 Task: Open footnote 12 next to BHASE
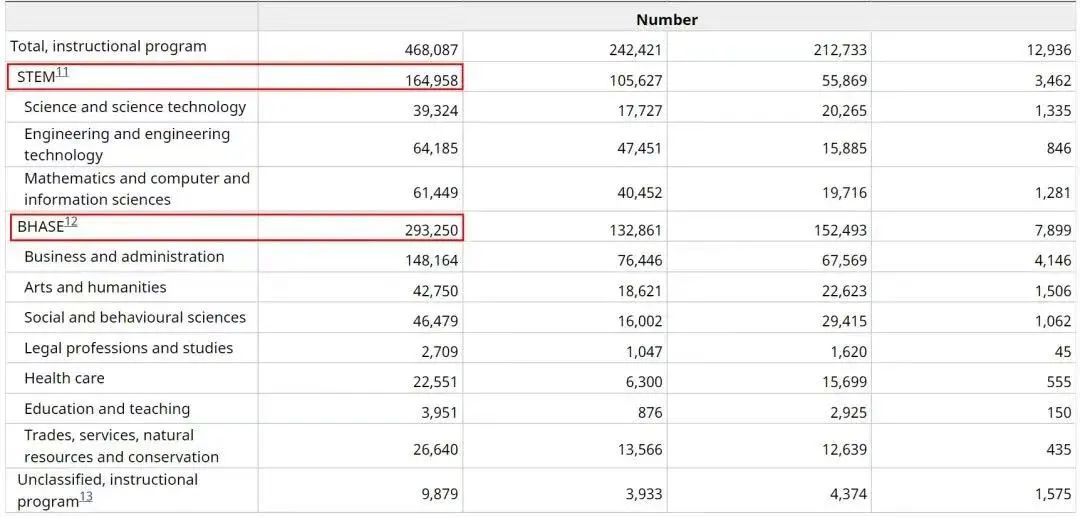coord(71,221)
